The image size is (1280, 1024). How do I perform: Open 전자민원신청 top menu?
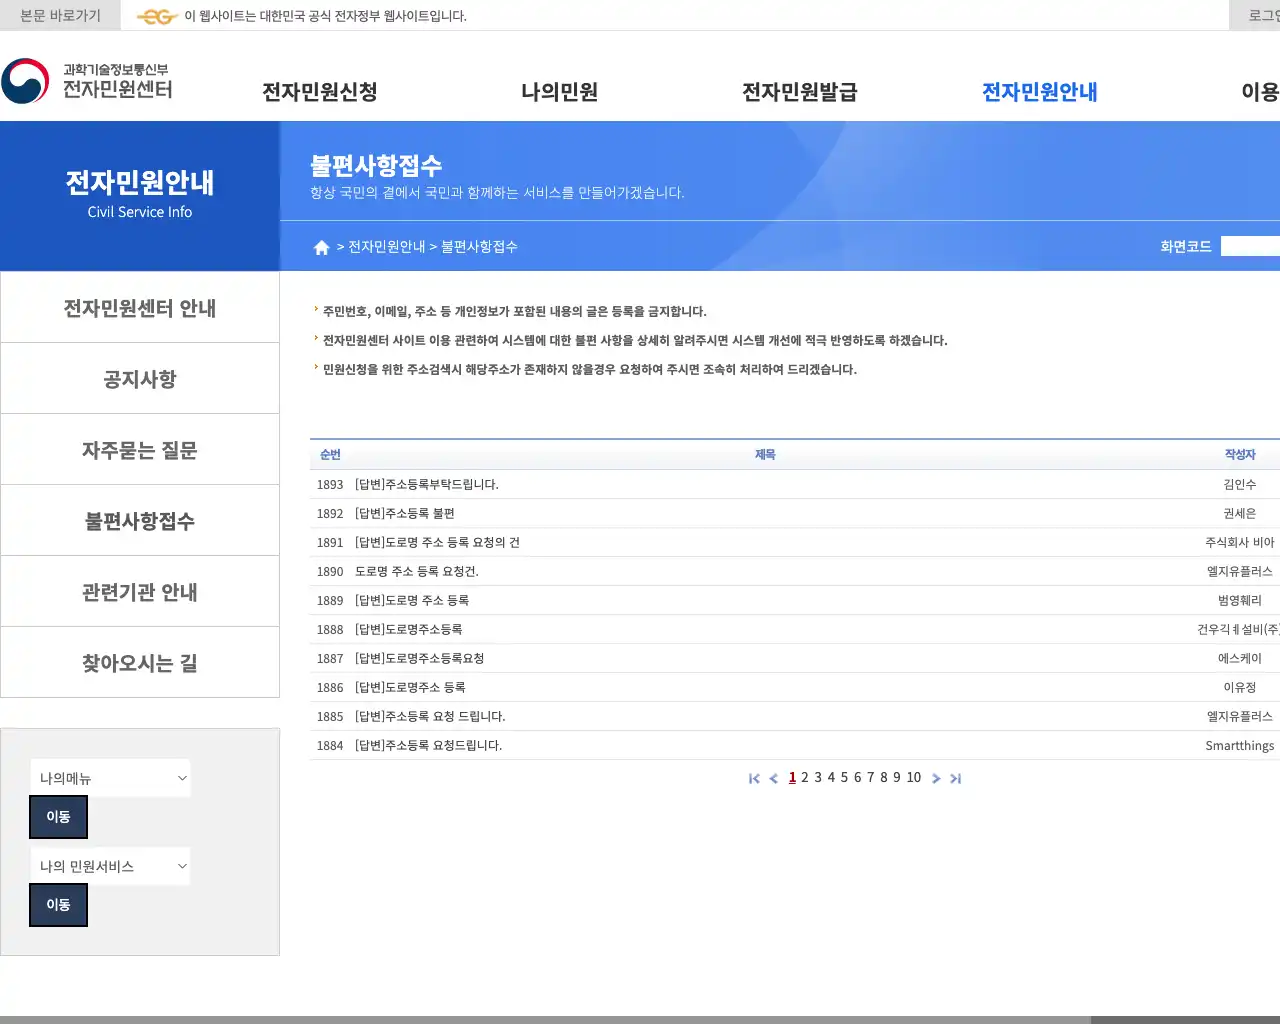[320, 92]
